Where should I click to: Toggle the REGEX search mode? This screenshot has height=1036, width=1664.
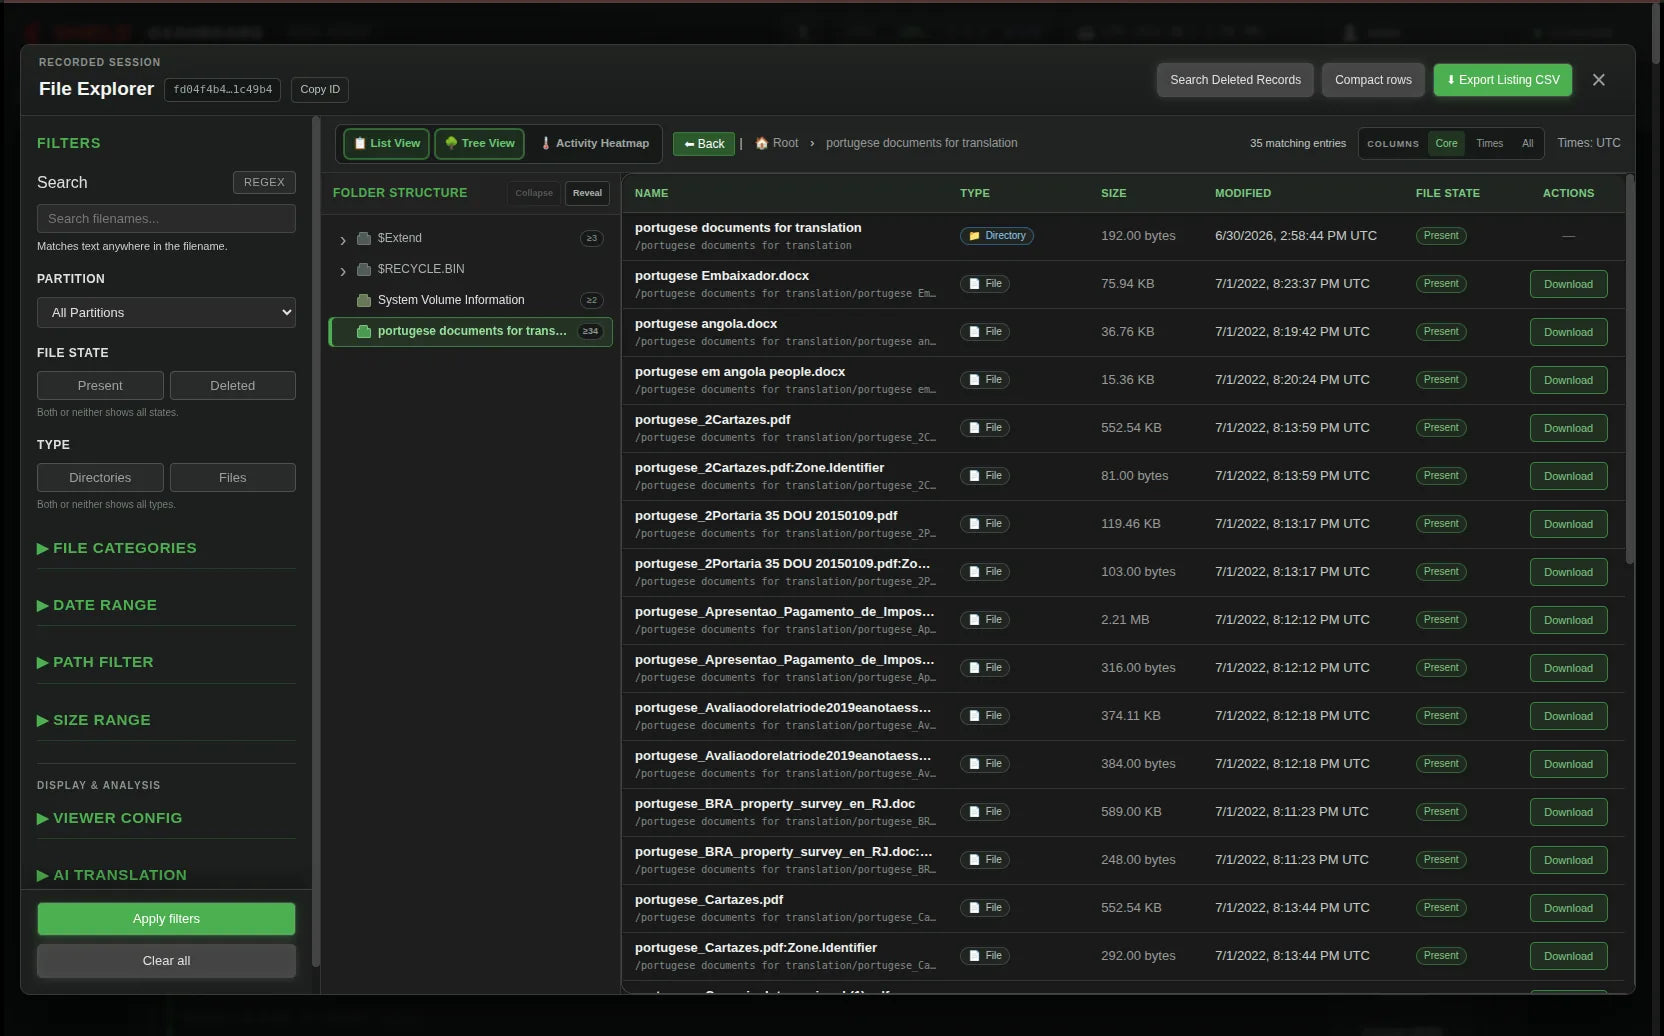pos(264,182)
